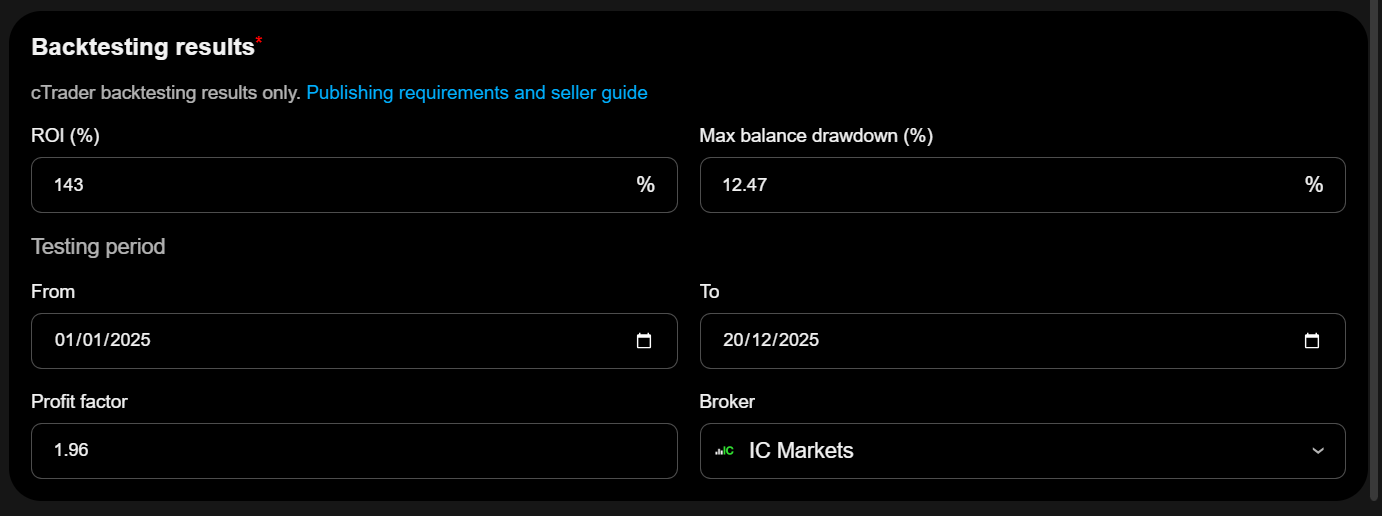Select the day 20 in To date

[x=733, y=341]
